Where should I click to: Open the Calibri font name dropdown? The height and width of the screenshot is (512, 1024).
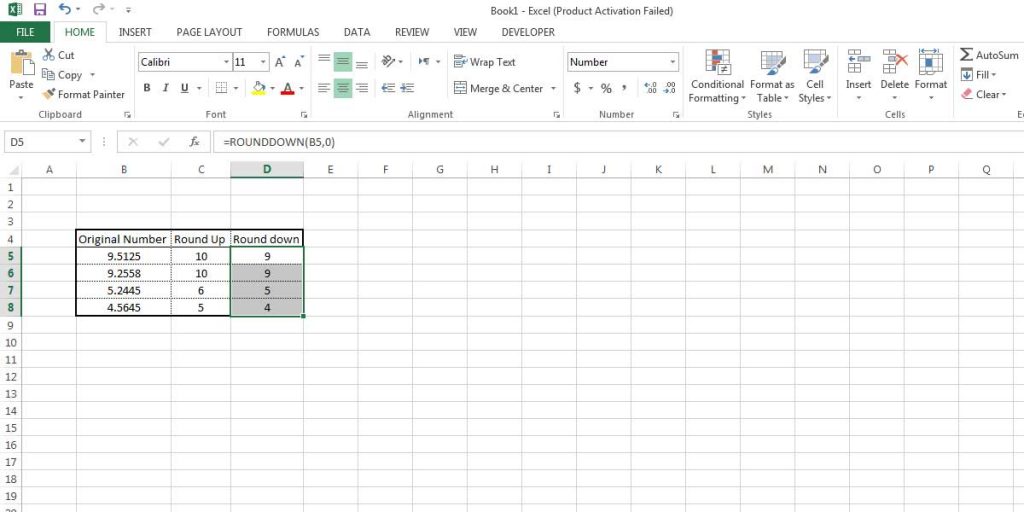(227, 62)
